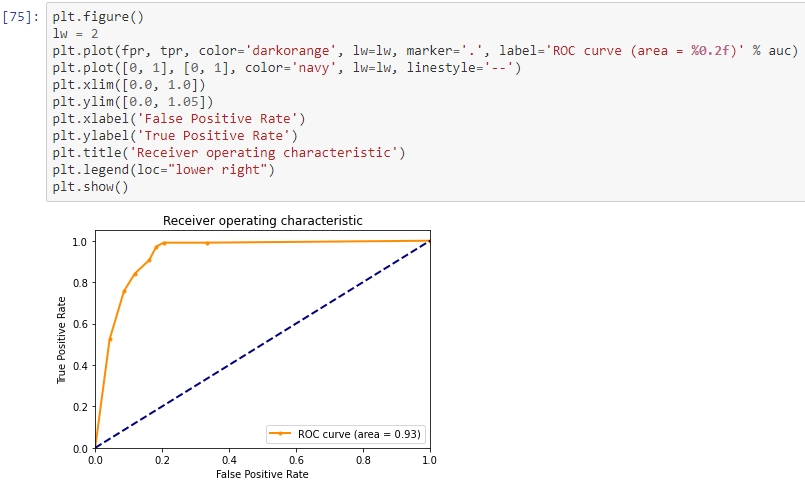The width and height of the screenshot is (805, 496).
Task: Click the orange line sample in the legend
Action: (280, 433)
